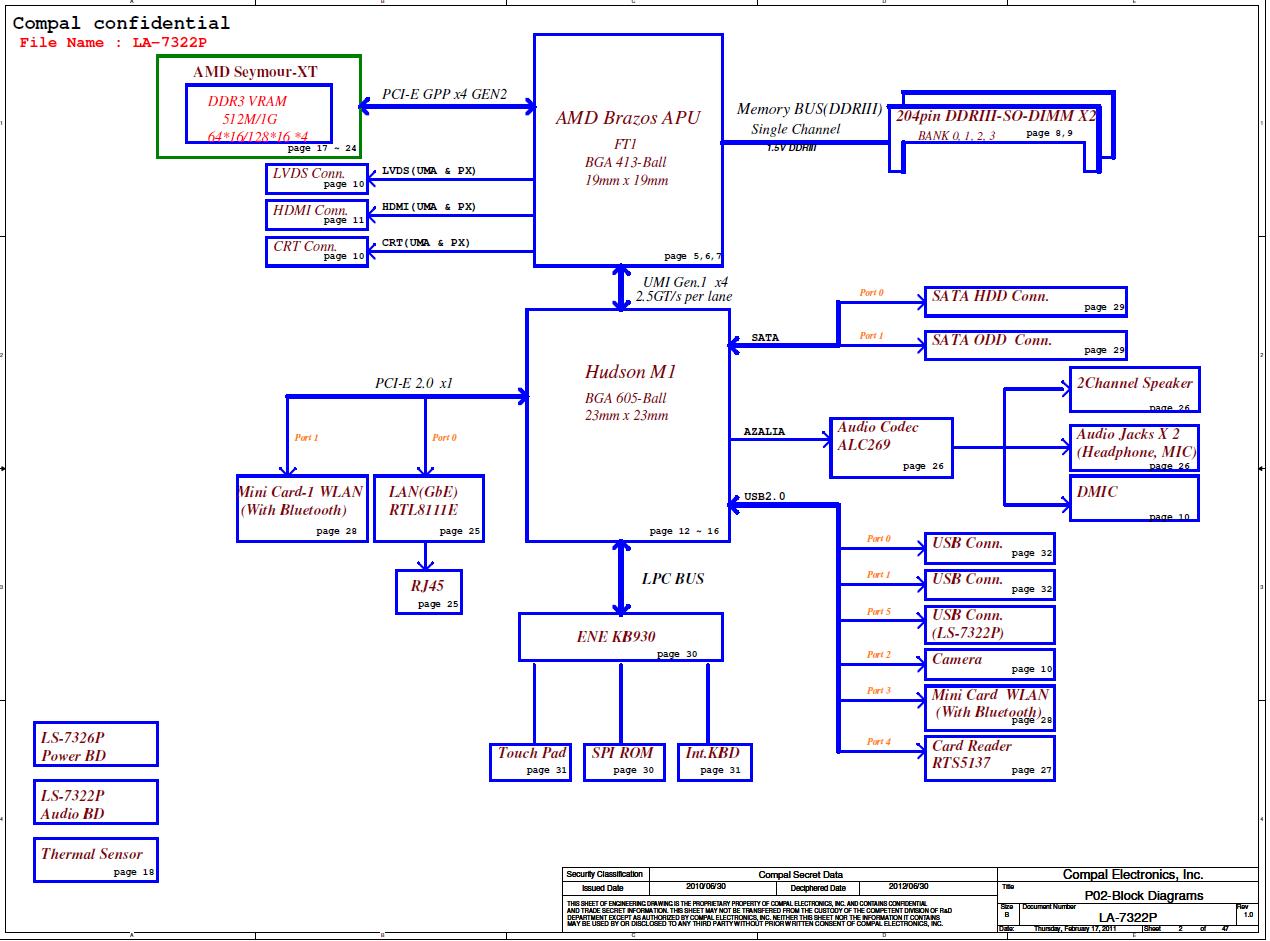Click the LVDS(UMA & PX) label
The height and width of the screenshot is (941, 1270).
(x=429, y=171)
